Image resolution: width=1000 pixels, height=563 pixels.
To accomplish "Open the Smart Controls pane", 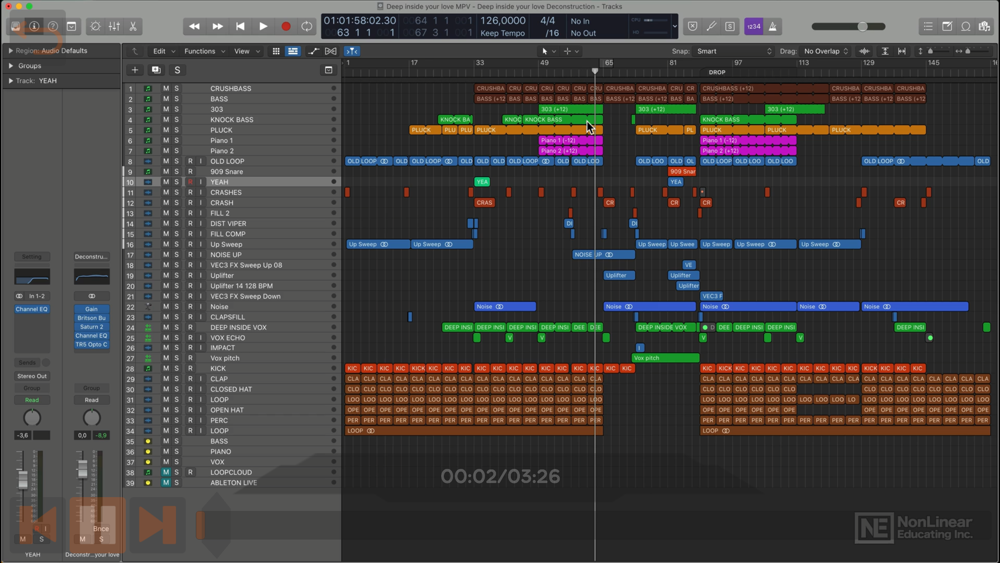I will click(x=95, y=26).
